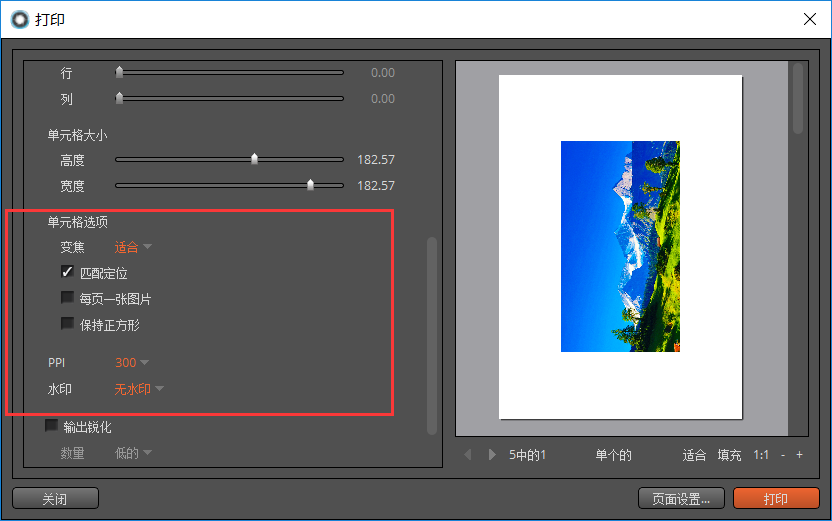Zoom out preview with minus icon
This screenshot has height=521, width=832.
coord(783,455)
